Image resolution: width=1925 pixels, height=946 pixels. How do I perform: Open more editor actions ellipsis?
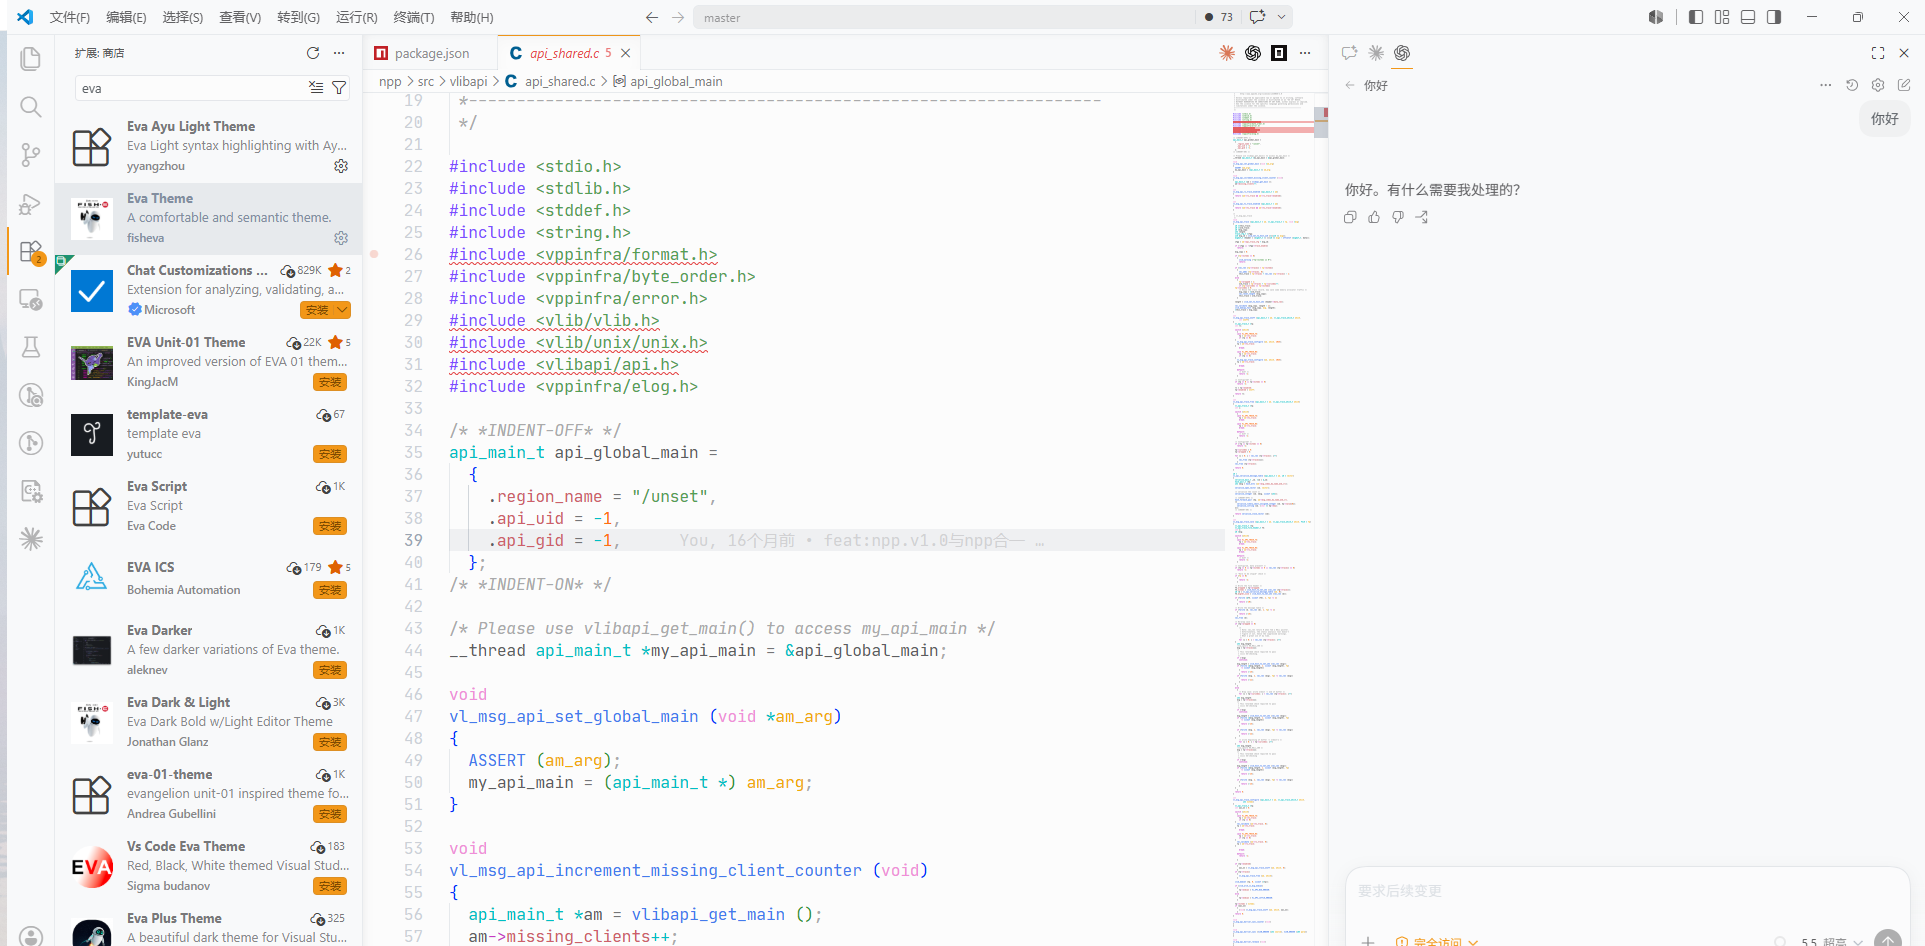click(1305, 53)
